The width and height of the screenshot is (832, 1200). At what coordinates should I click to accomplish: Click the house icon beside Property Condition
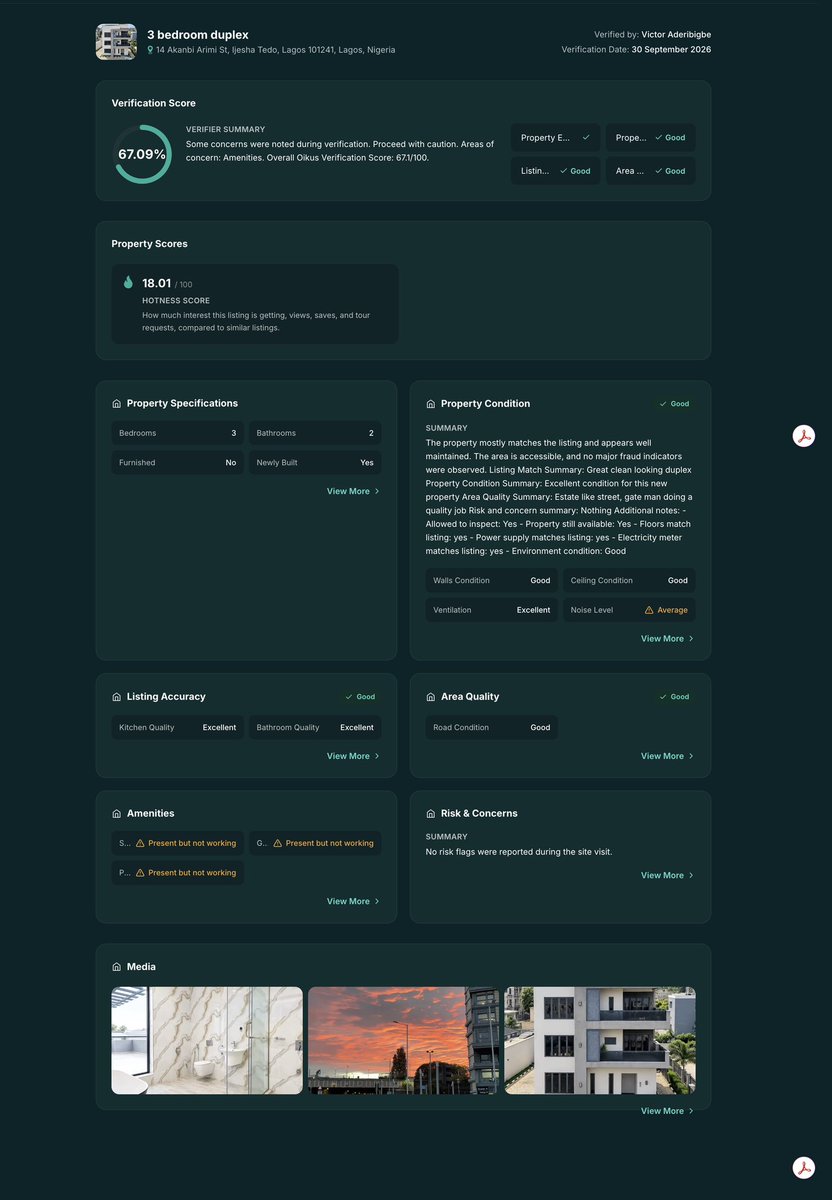click(x=431, y=404)
